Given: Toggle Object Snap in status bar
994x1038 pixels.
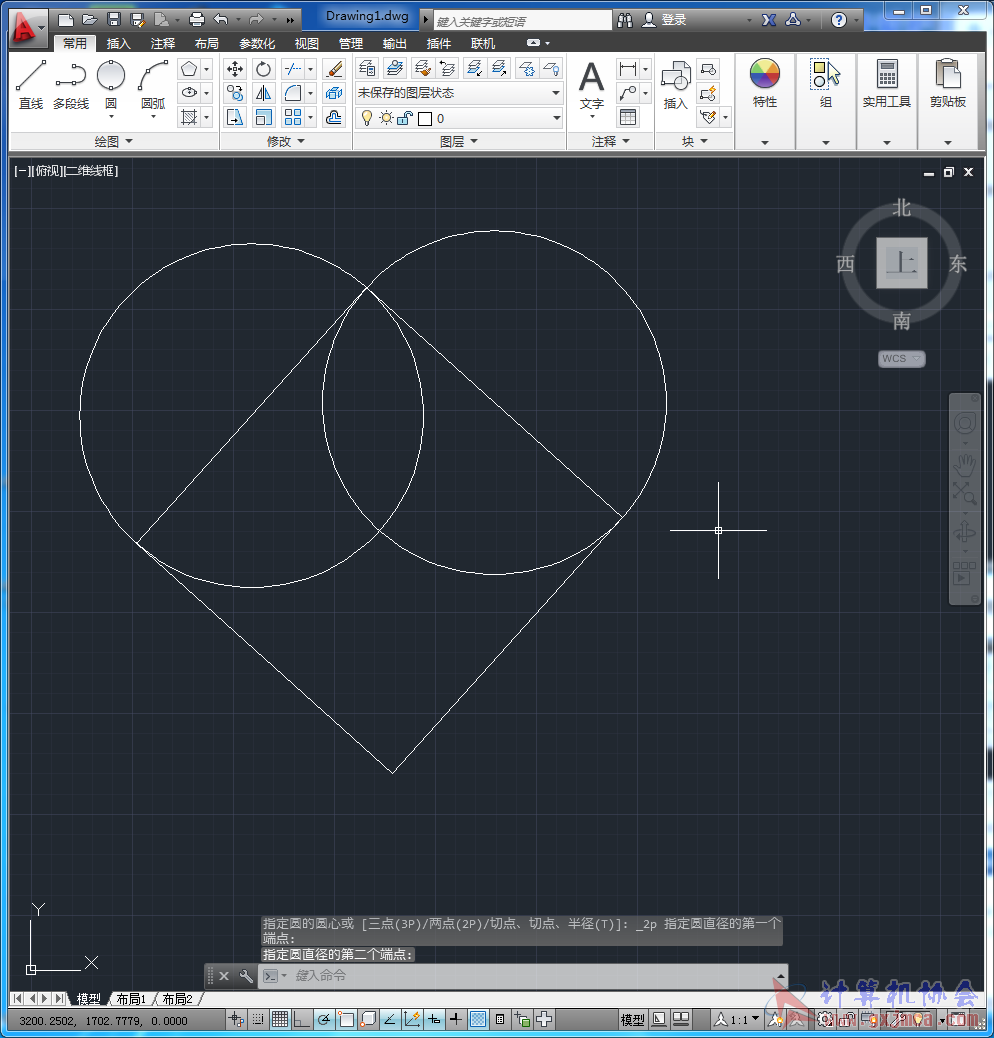Looking at the screenshot, I should point(345,1019).
